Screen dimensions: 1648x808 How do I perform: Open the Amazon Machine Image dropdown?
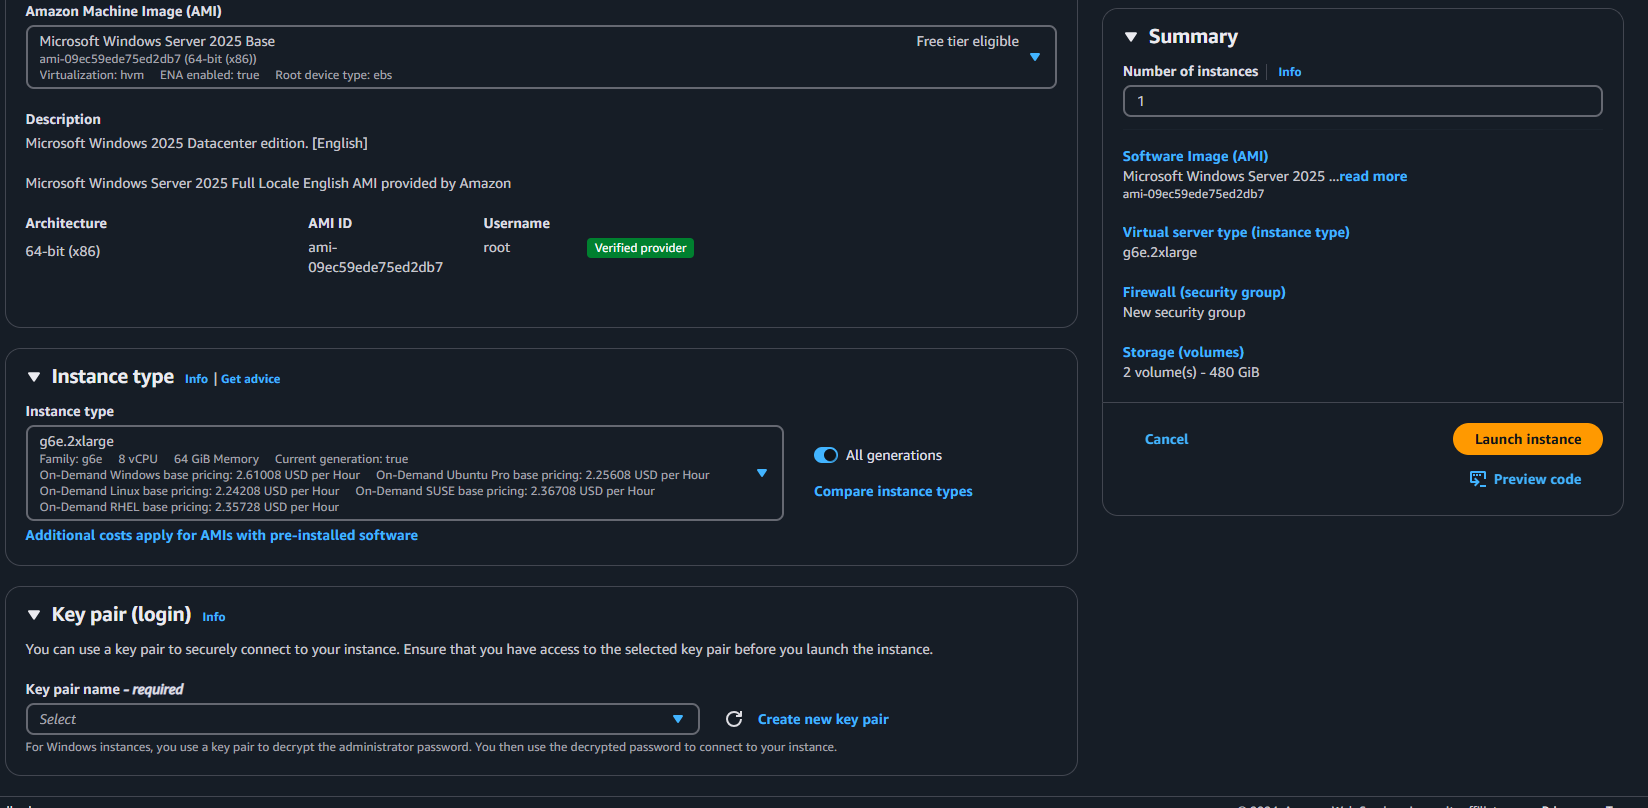[x=541, y=57]
